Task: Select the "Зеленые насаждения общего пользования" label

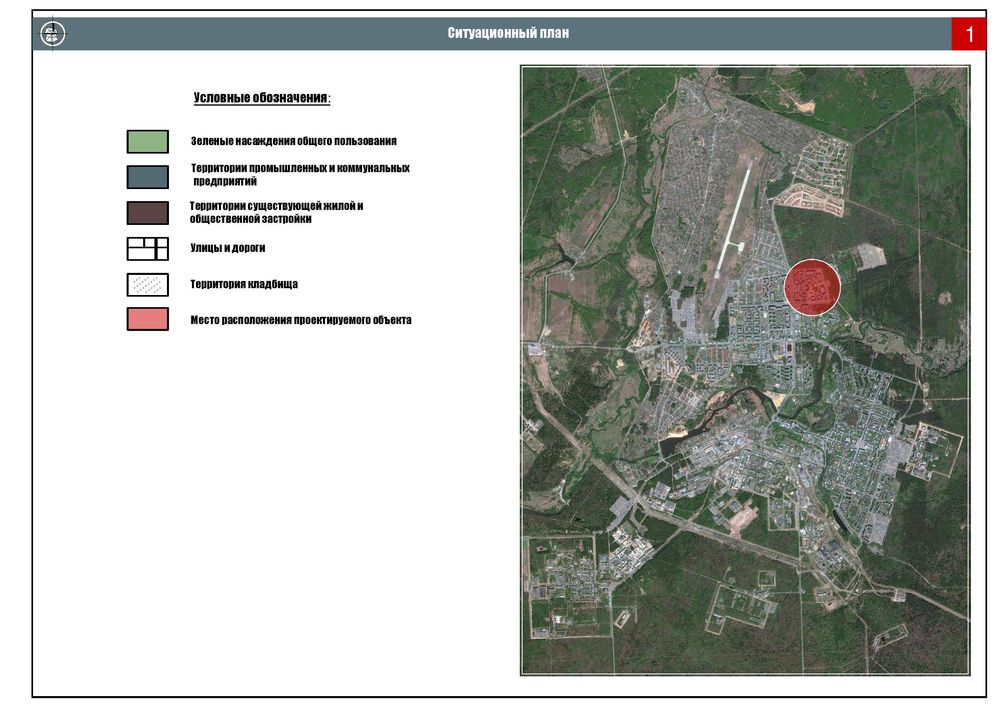Action: coord(293,142)
